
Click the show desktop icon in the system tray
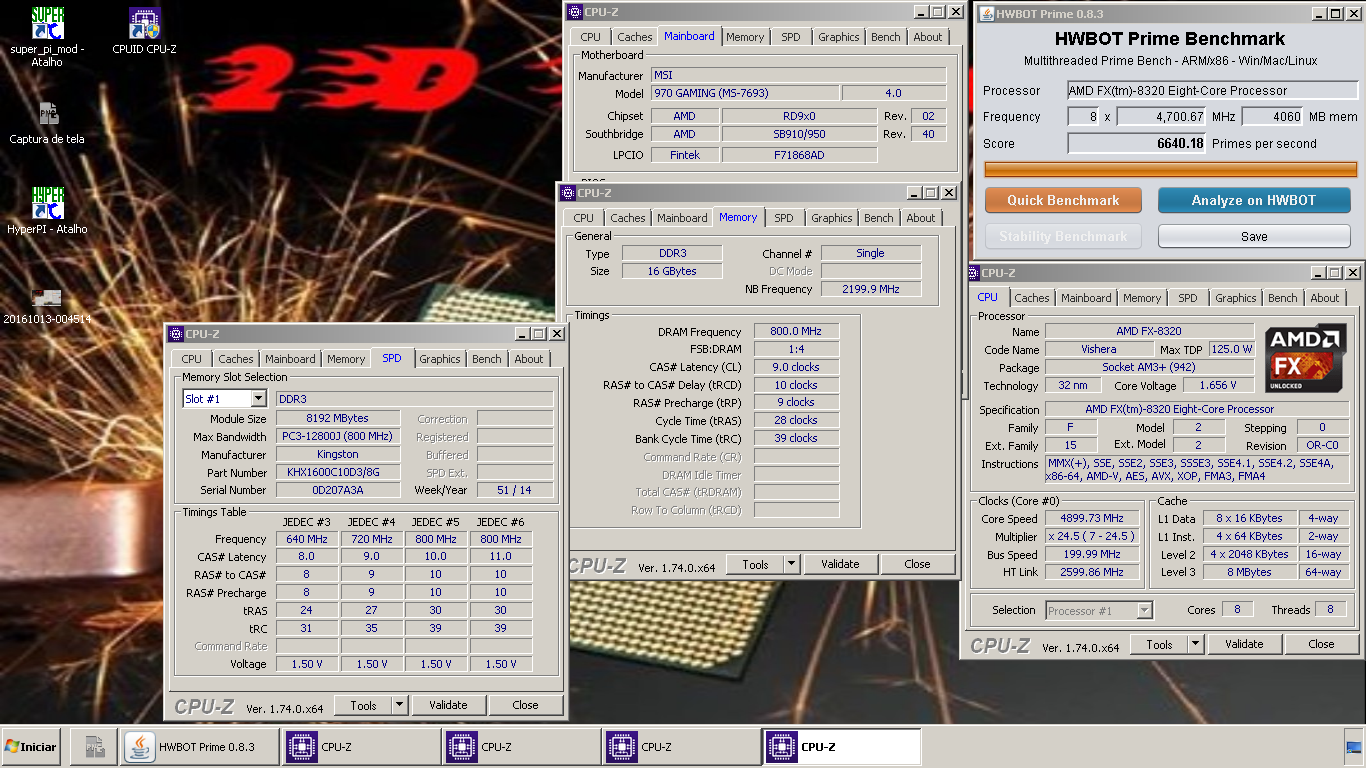click(1354, 747)
